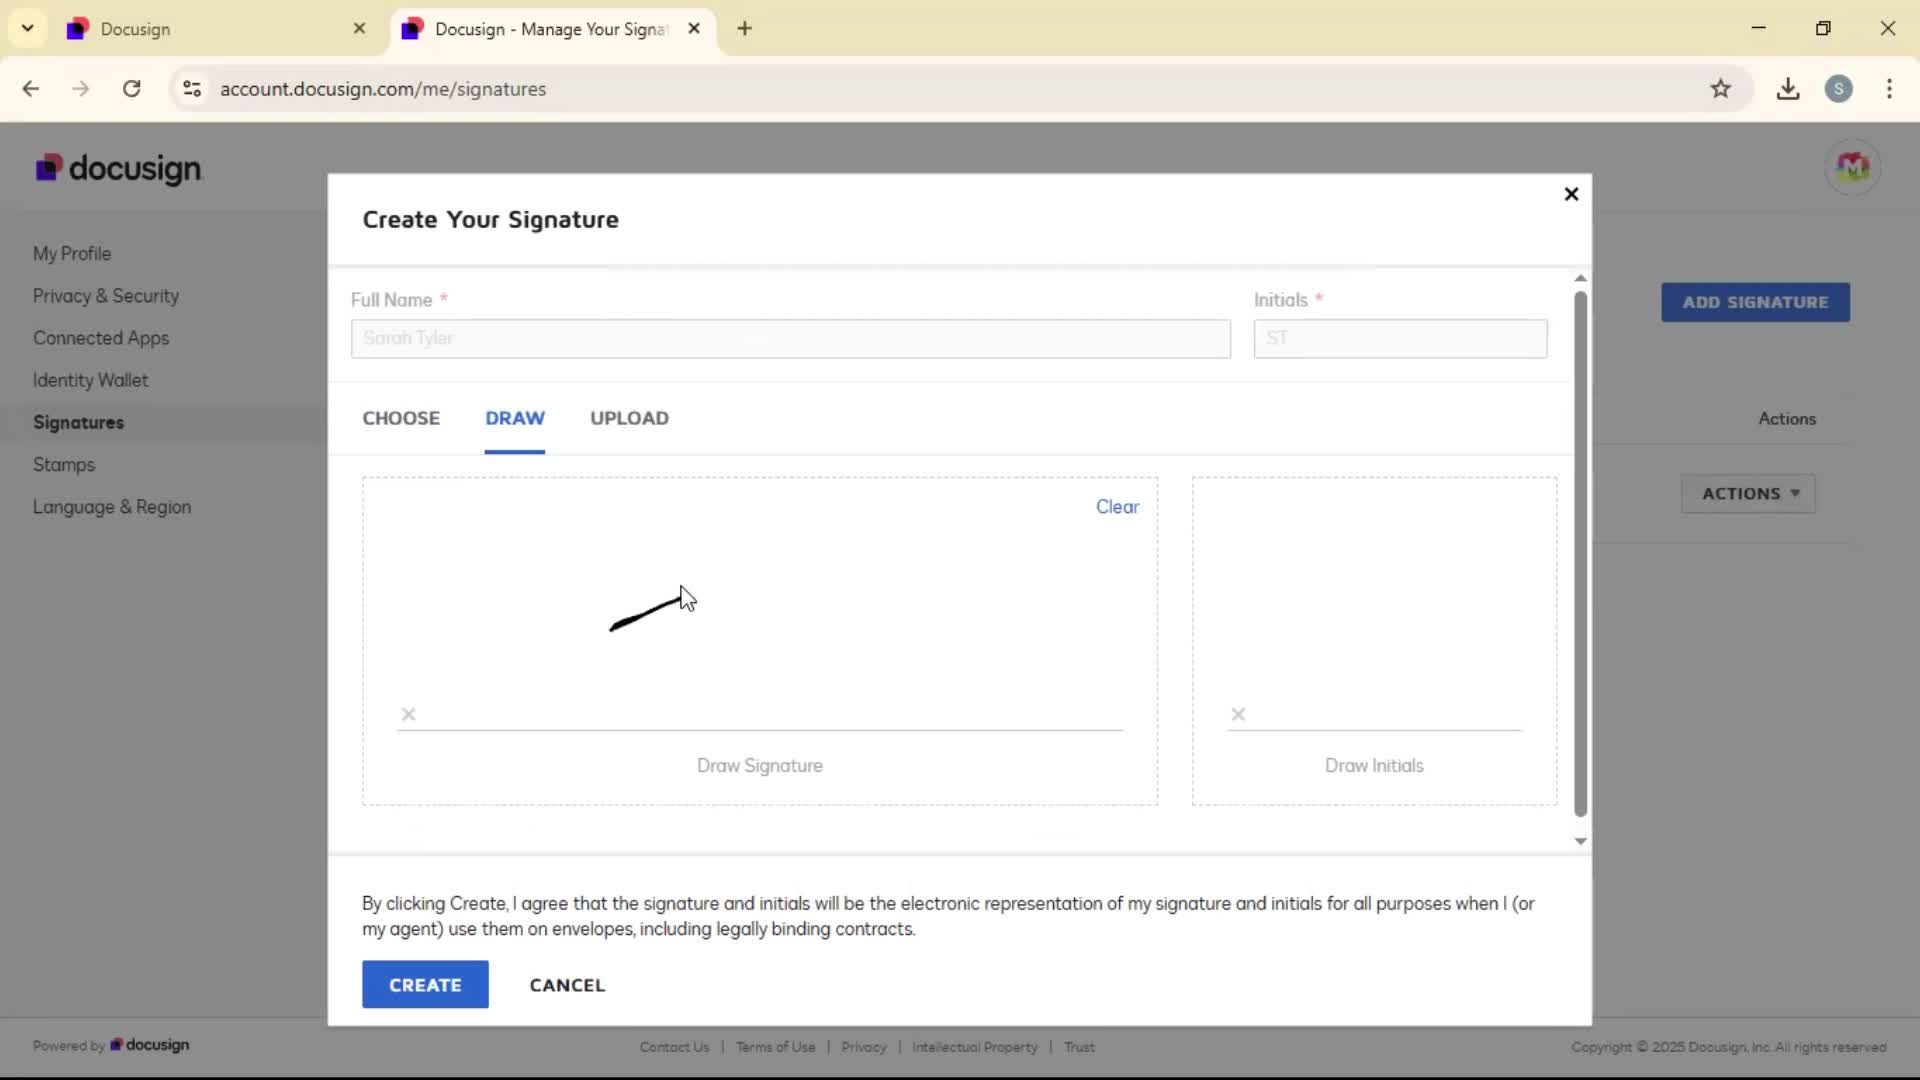Go back to previous page
Image resolution: width=1920 pixels, height=1080 pixels.
31,89
